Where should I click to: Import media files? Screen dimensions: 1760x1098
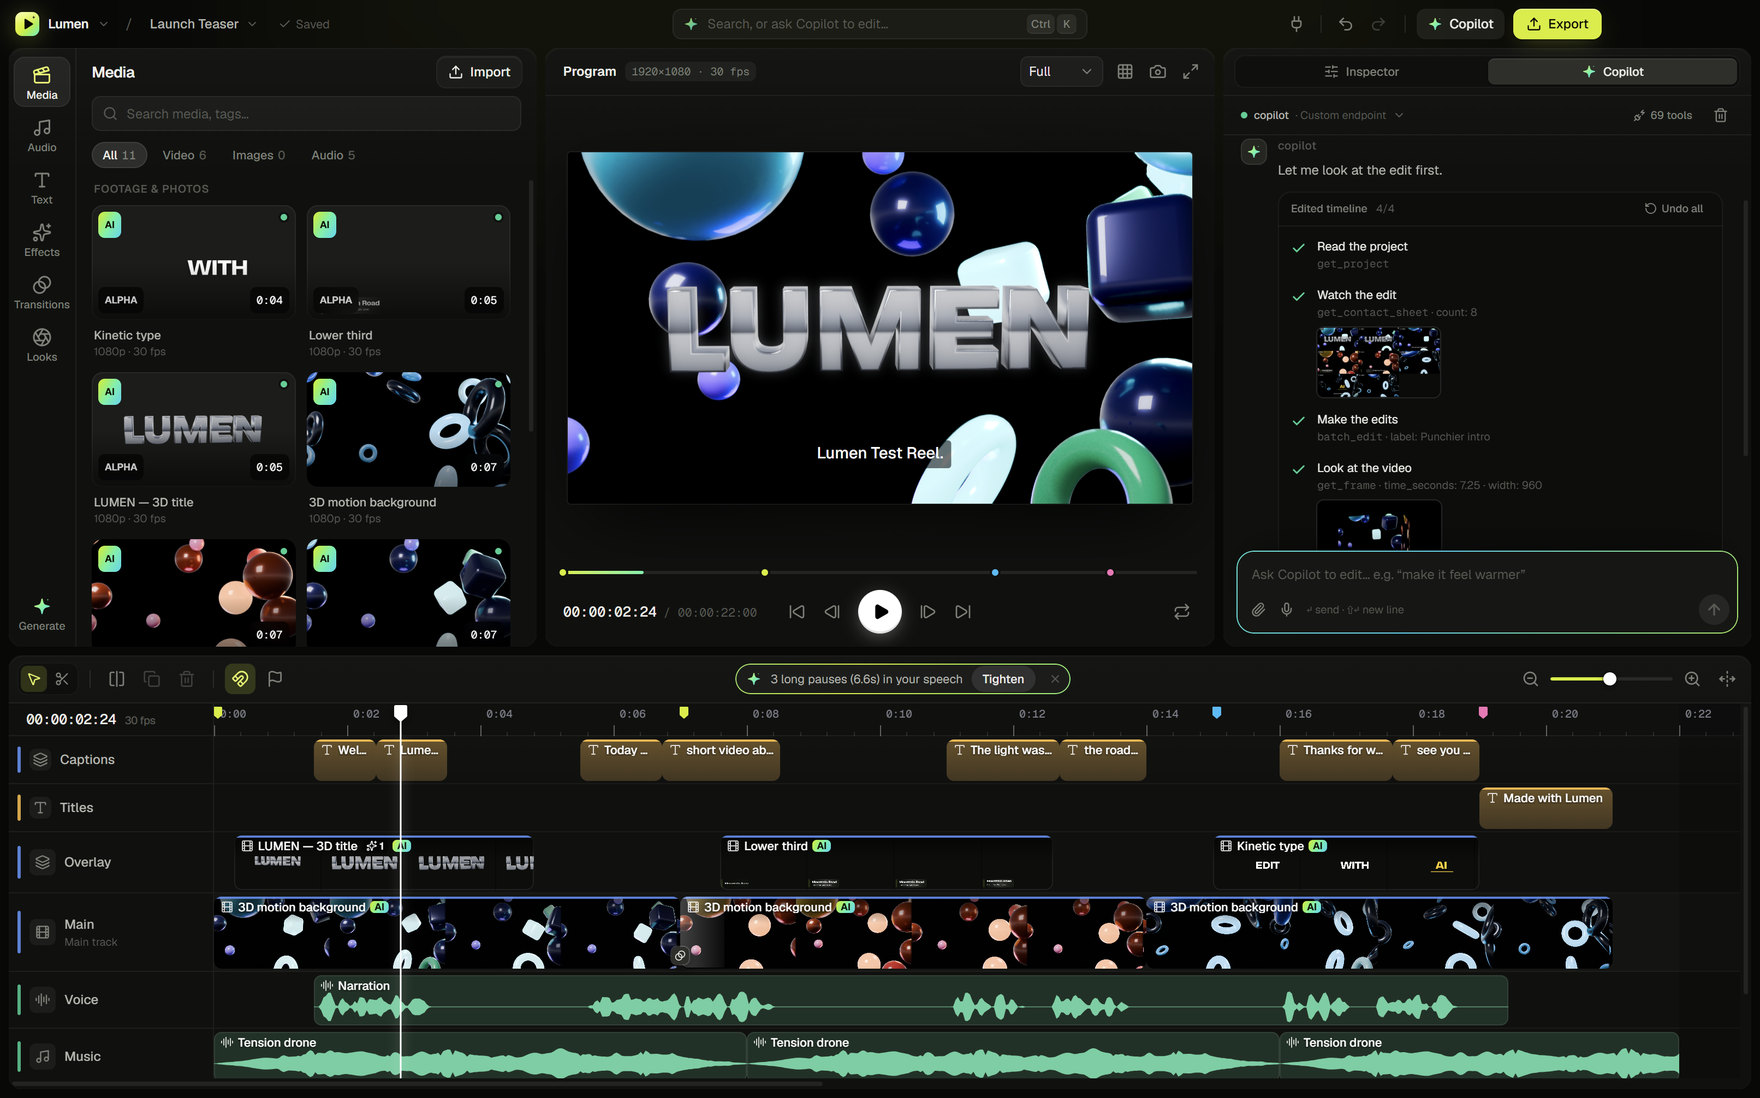tap(479, 72)
